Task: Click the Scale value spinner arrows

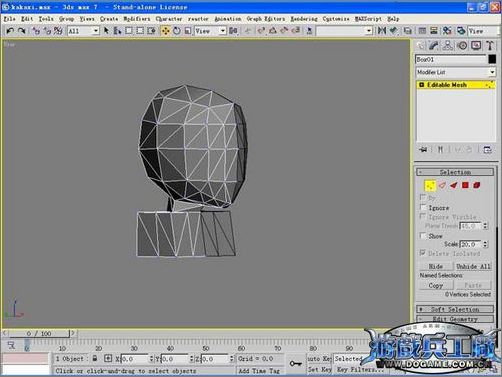Action: [x=485, y=244]
